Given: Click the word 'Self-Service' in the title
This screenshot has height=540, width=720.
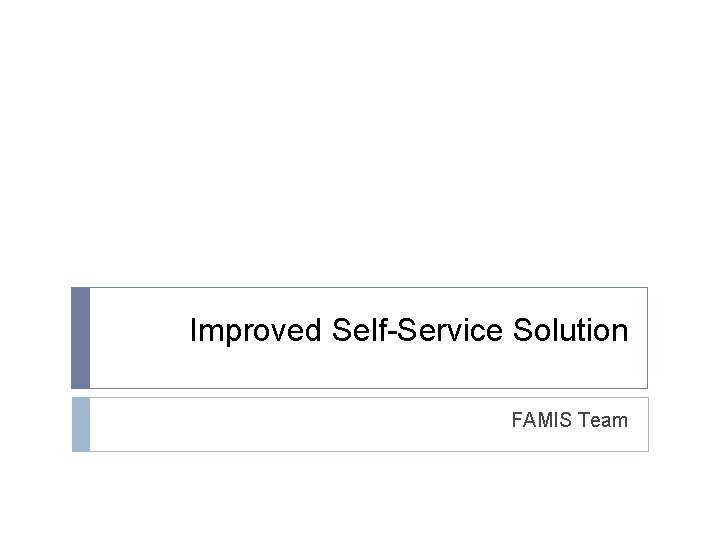Looking at the screenshot, I should point(417,329).
